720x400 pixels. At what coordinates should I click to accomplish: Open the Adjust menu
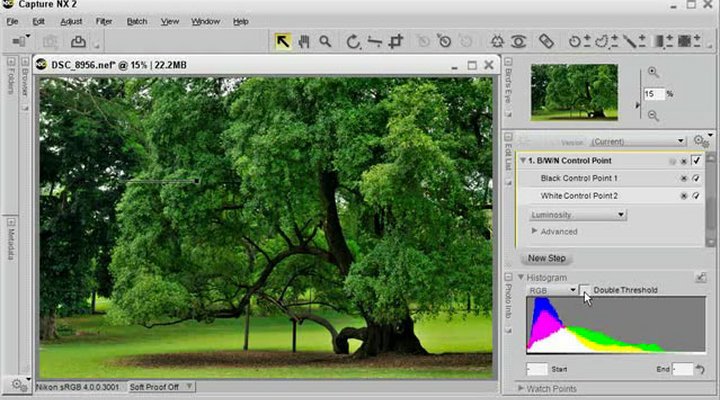point(71,22)
